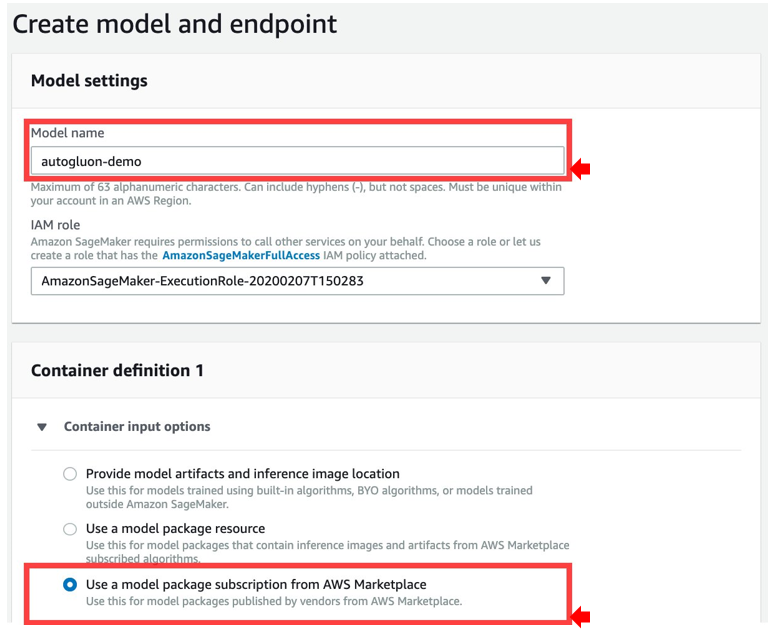The height and width of the screenshot is (640, 771).
Task: Select 'Provide model artifacts and inference image location'
Action: tap(70, 474)
